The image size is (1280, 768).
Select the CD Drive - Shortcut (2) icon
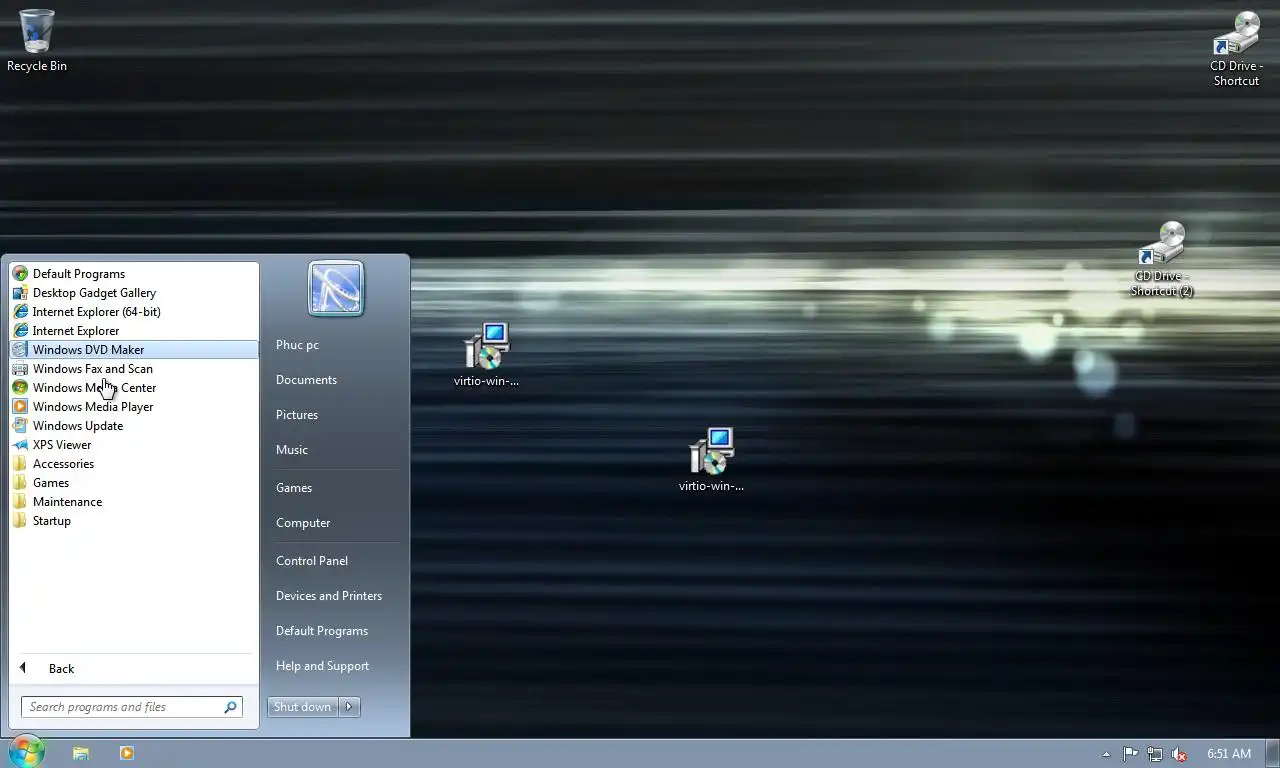[1162, 259]
